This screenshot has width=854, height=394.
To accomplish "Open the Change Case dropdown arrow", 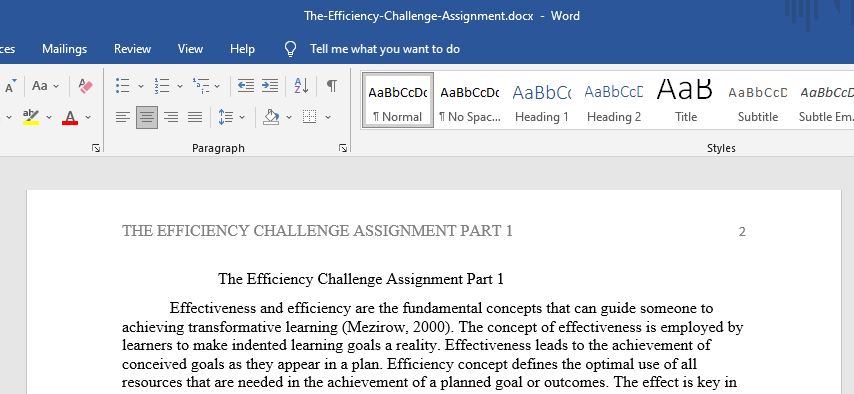I will click(56, 86).
